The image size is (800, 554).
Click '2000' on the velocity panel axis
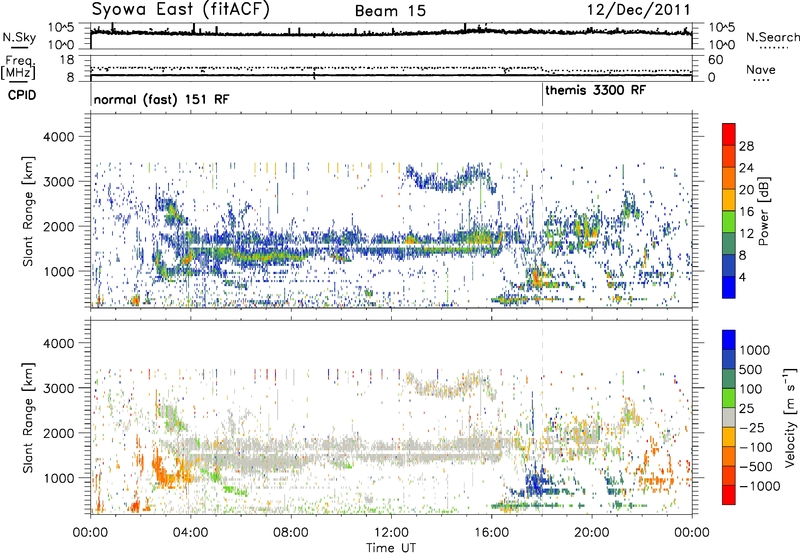point(58,433)
